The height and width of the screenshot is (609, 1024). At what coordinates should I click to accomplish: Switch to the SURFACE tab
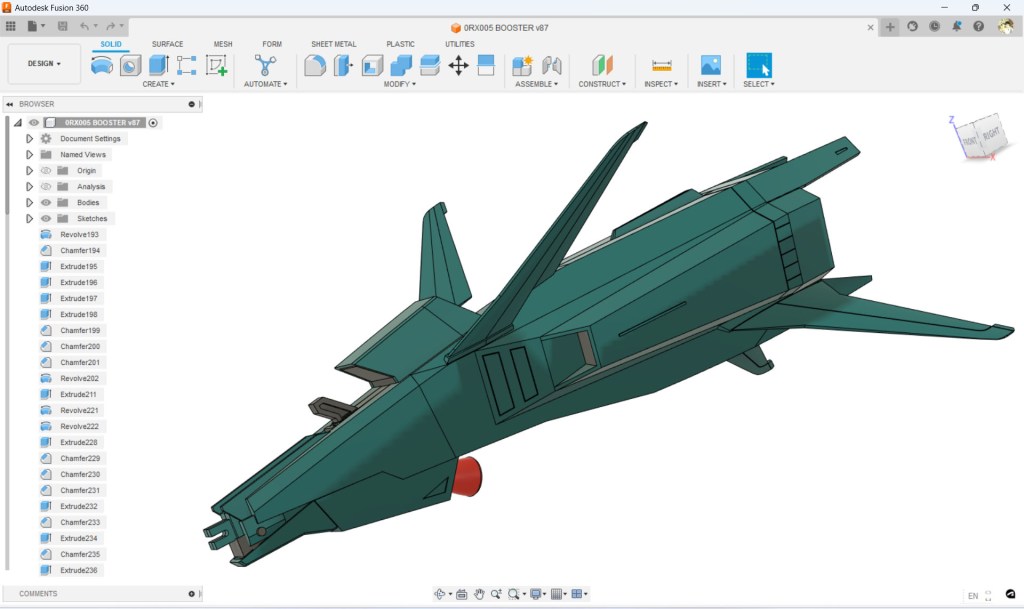coord(167,44)
